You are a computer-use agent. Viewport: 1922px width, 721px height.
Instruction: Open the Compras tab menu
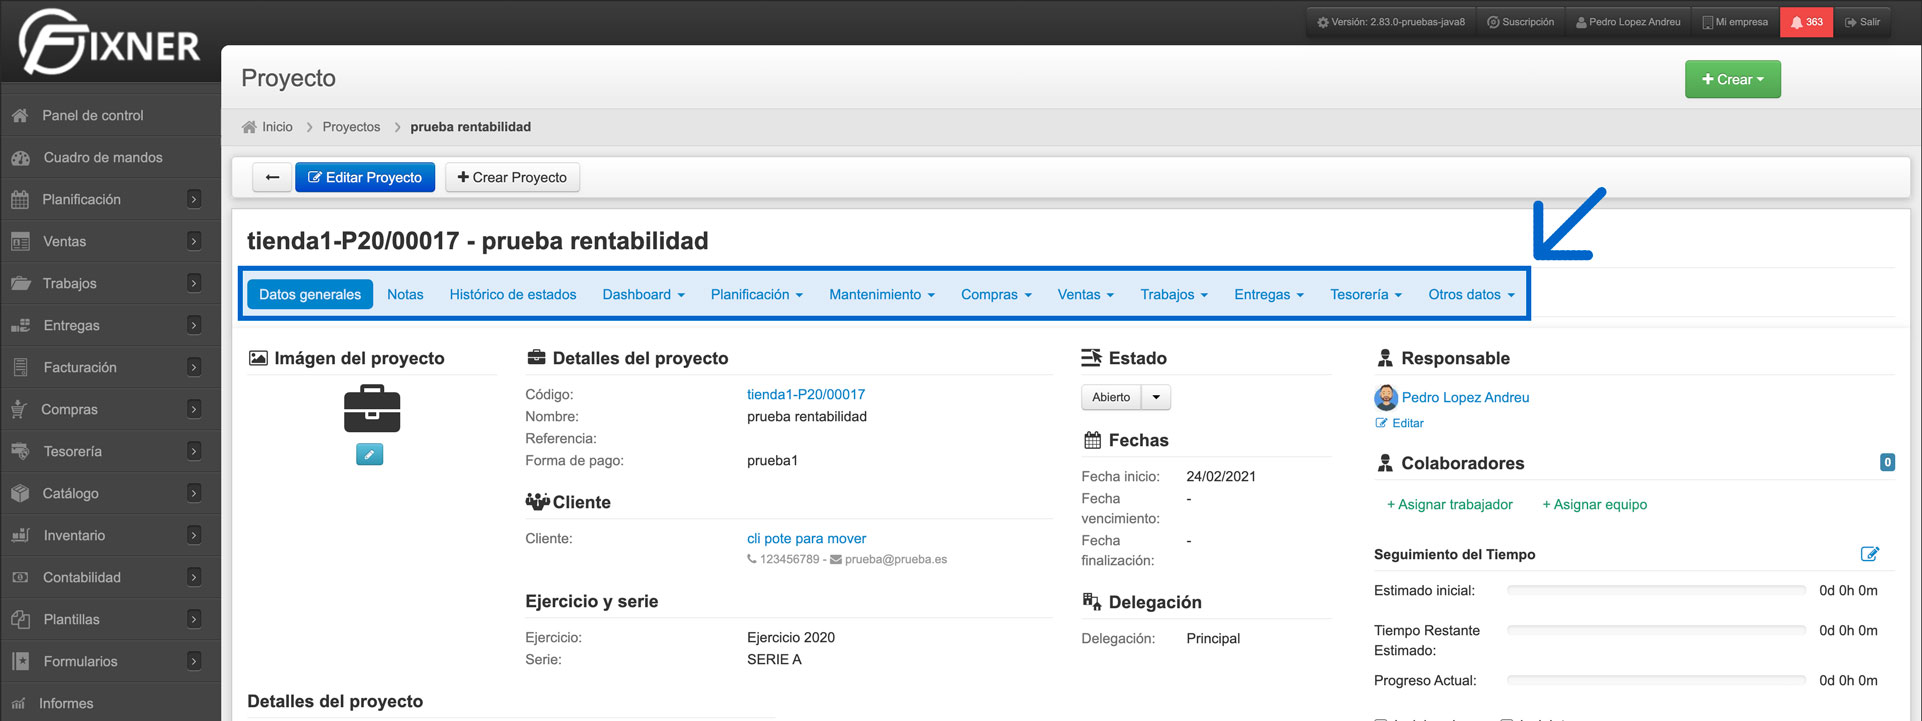[x=996, y=295]
